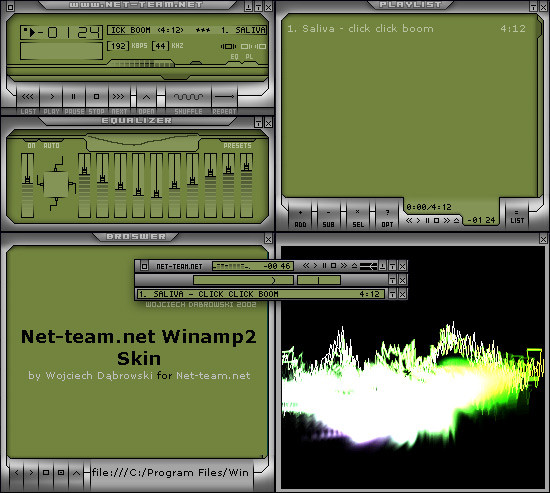Close the Browser window
Screen dimensions: 550x493
[x=268, y=239]
